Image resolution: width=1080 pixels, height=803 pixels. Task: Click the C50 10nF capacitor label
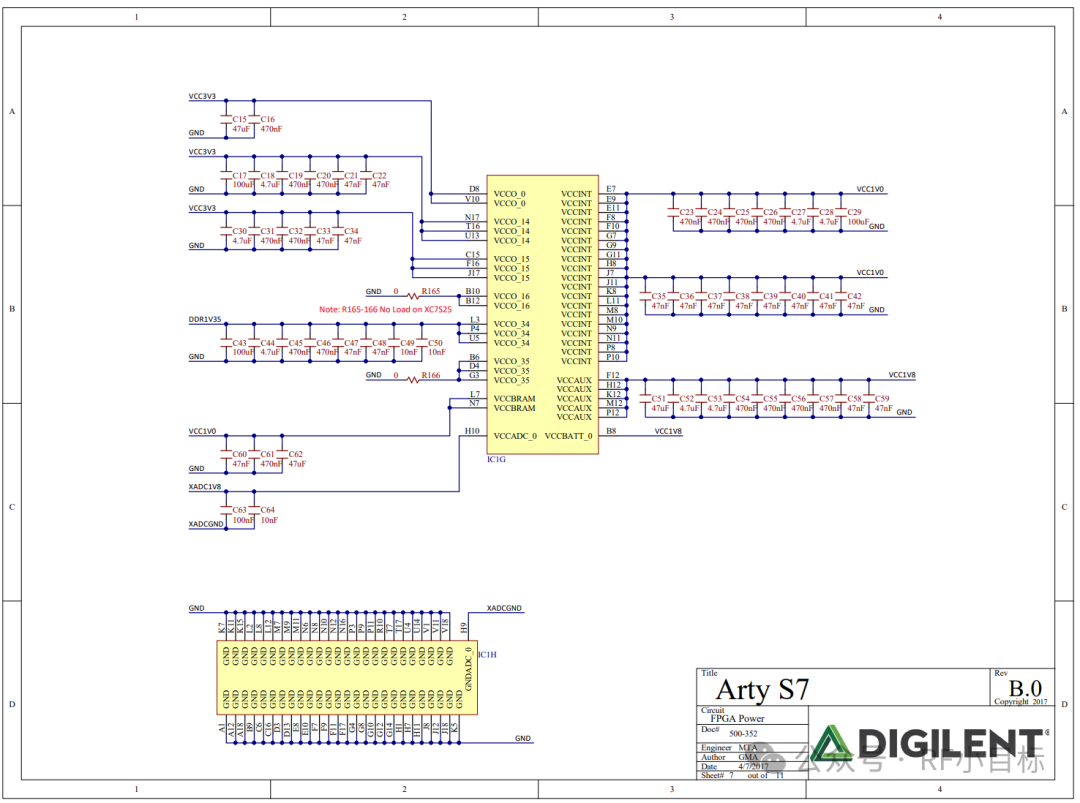[437, 347]
